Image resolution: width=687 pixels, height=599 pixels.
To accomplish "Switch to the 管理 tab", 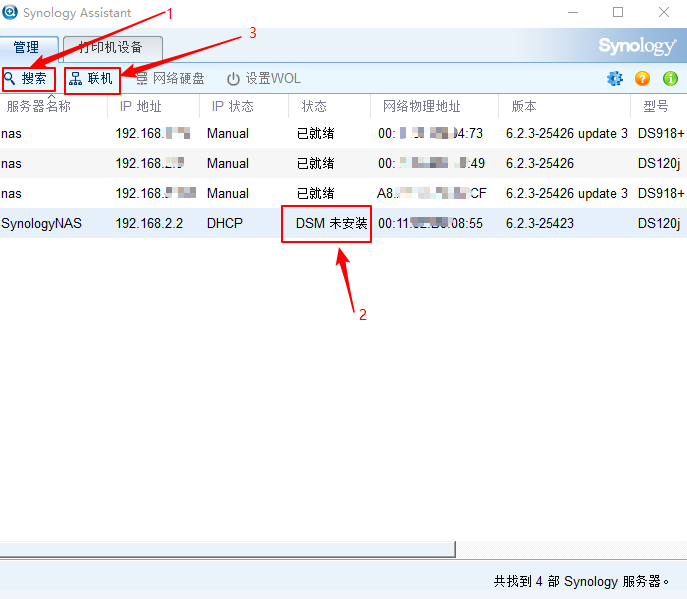I will 29,48.
